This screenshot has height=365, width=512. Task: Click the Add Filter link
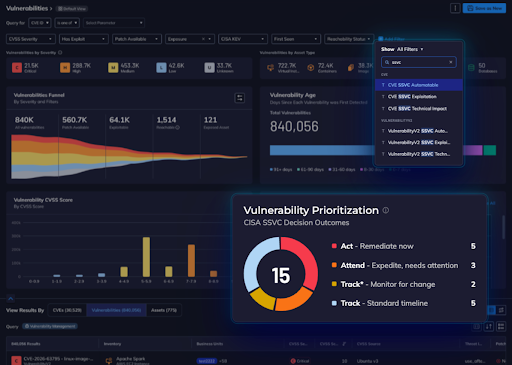click(x=391, y=39)
